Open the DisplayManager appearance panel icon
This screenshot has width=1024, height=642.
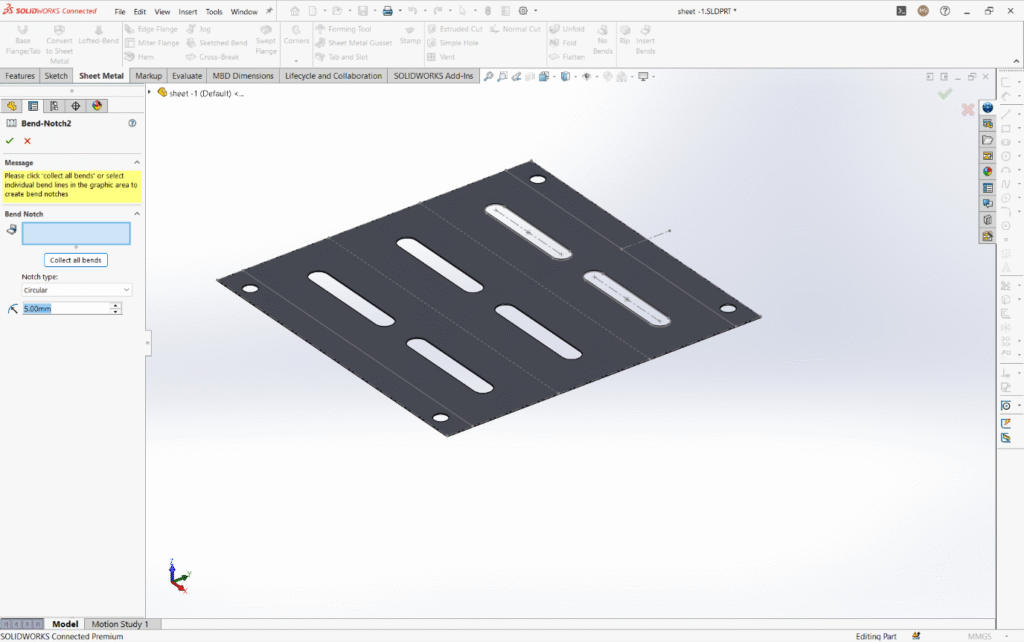click(98, 105)
